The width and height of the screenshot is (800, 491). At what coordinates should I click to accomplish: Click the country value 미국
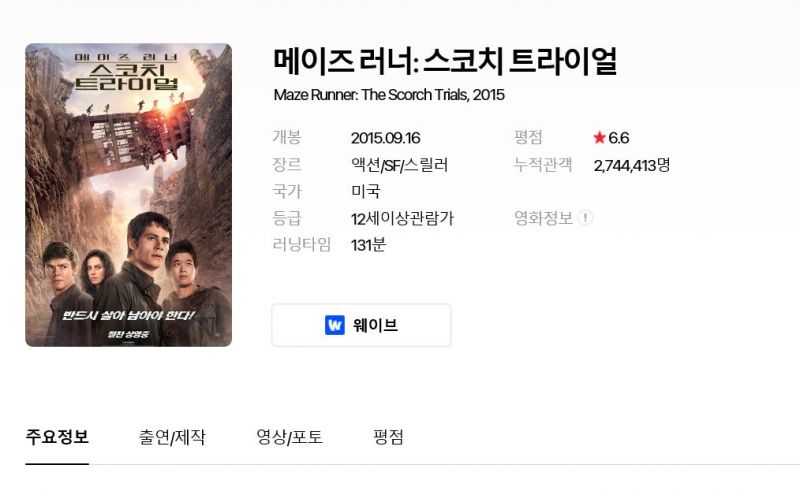click(366, 191)
